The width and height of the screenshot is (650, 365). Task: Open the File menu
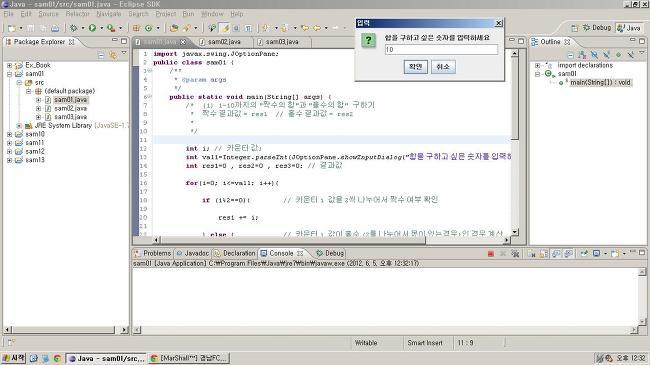8,14
